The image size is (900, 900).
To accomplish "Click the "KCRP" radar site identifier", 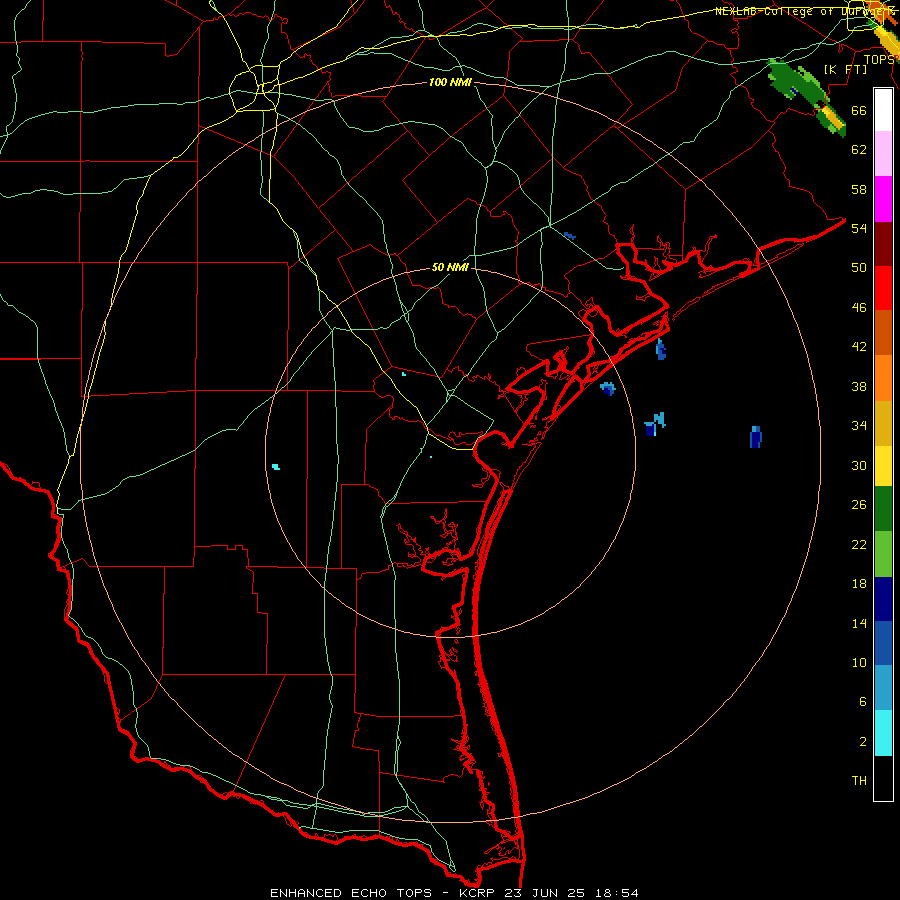I will point(478,893).
